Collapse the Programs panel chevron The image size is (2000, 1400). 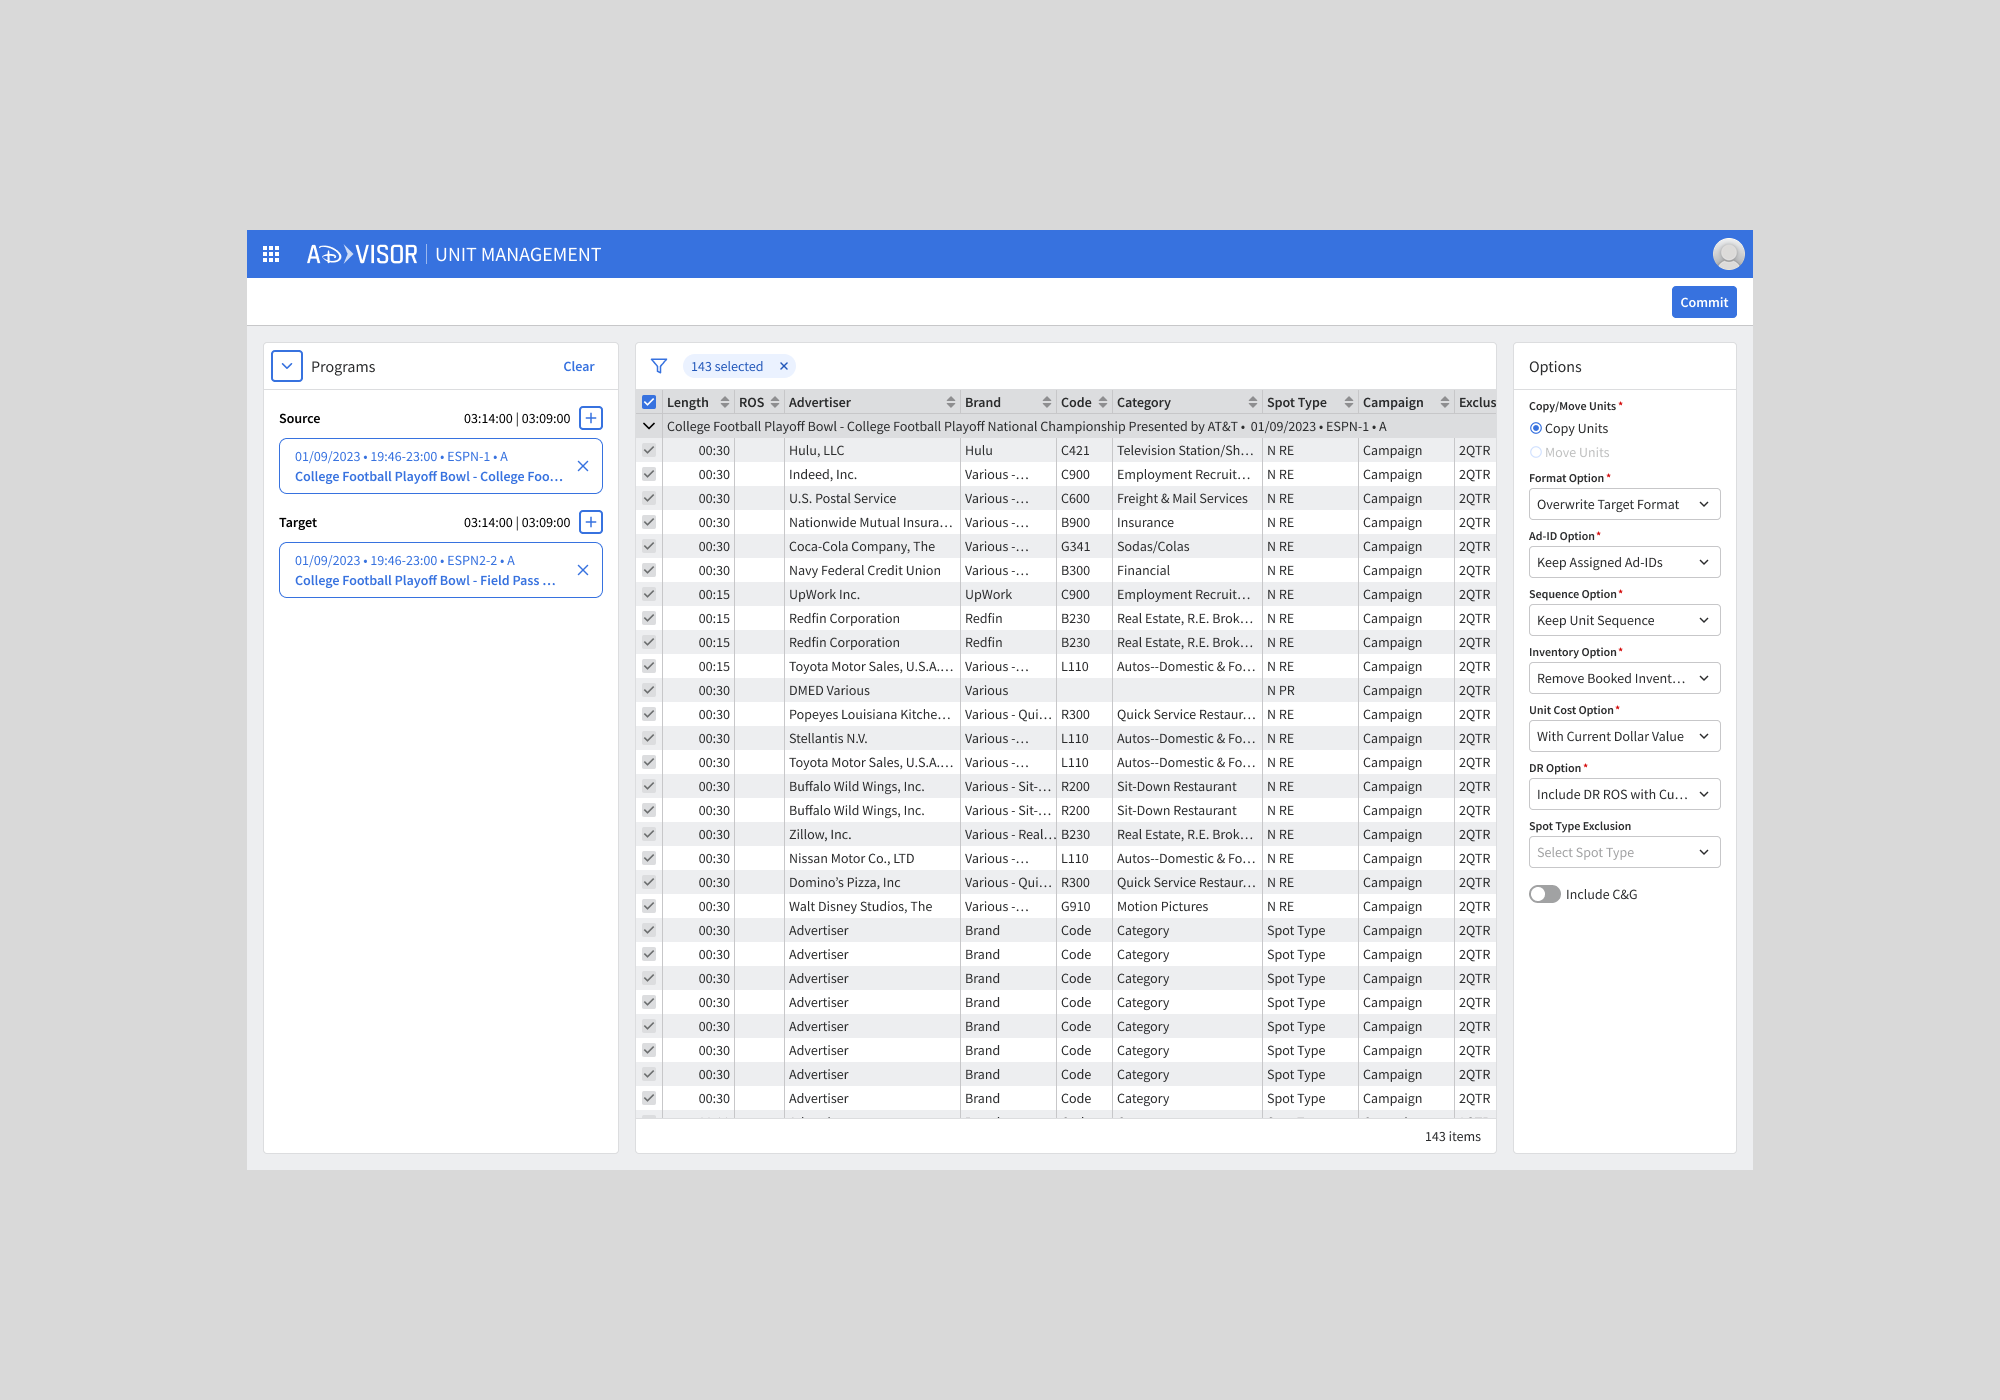coord(287,366)
